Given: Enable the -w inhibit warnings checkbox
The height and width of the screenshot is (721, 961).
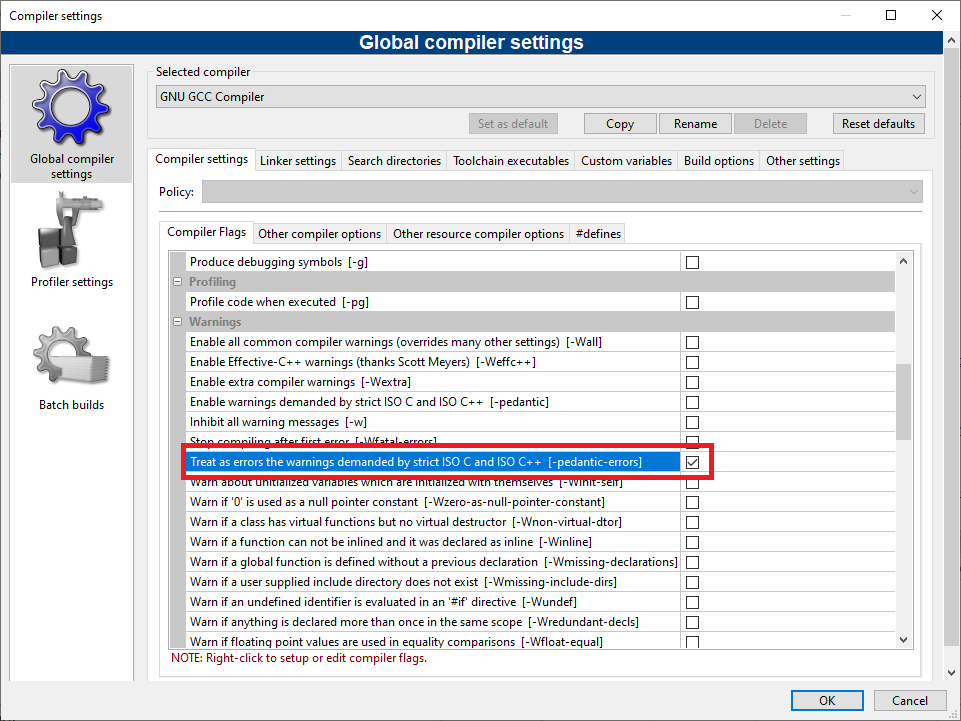Looking at the screenshot, I should [692, 422].
